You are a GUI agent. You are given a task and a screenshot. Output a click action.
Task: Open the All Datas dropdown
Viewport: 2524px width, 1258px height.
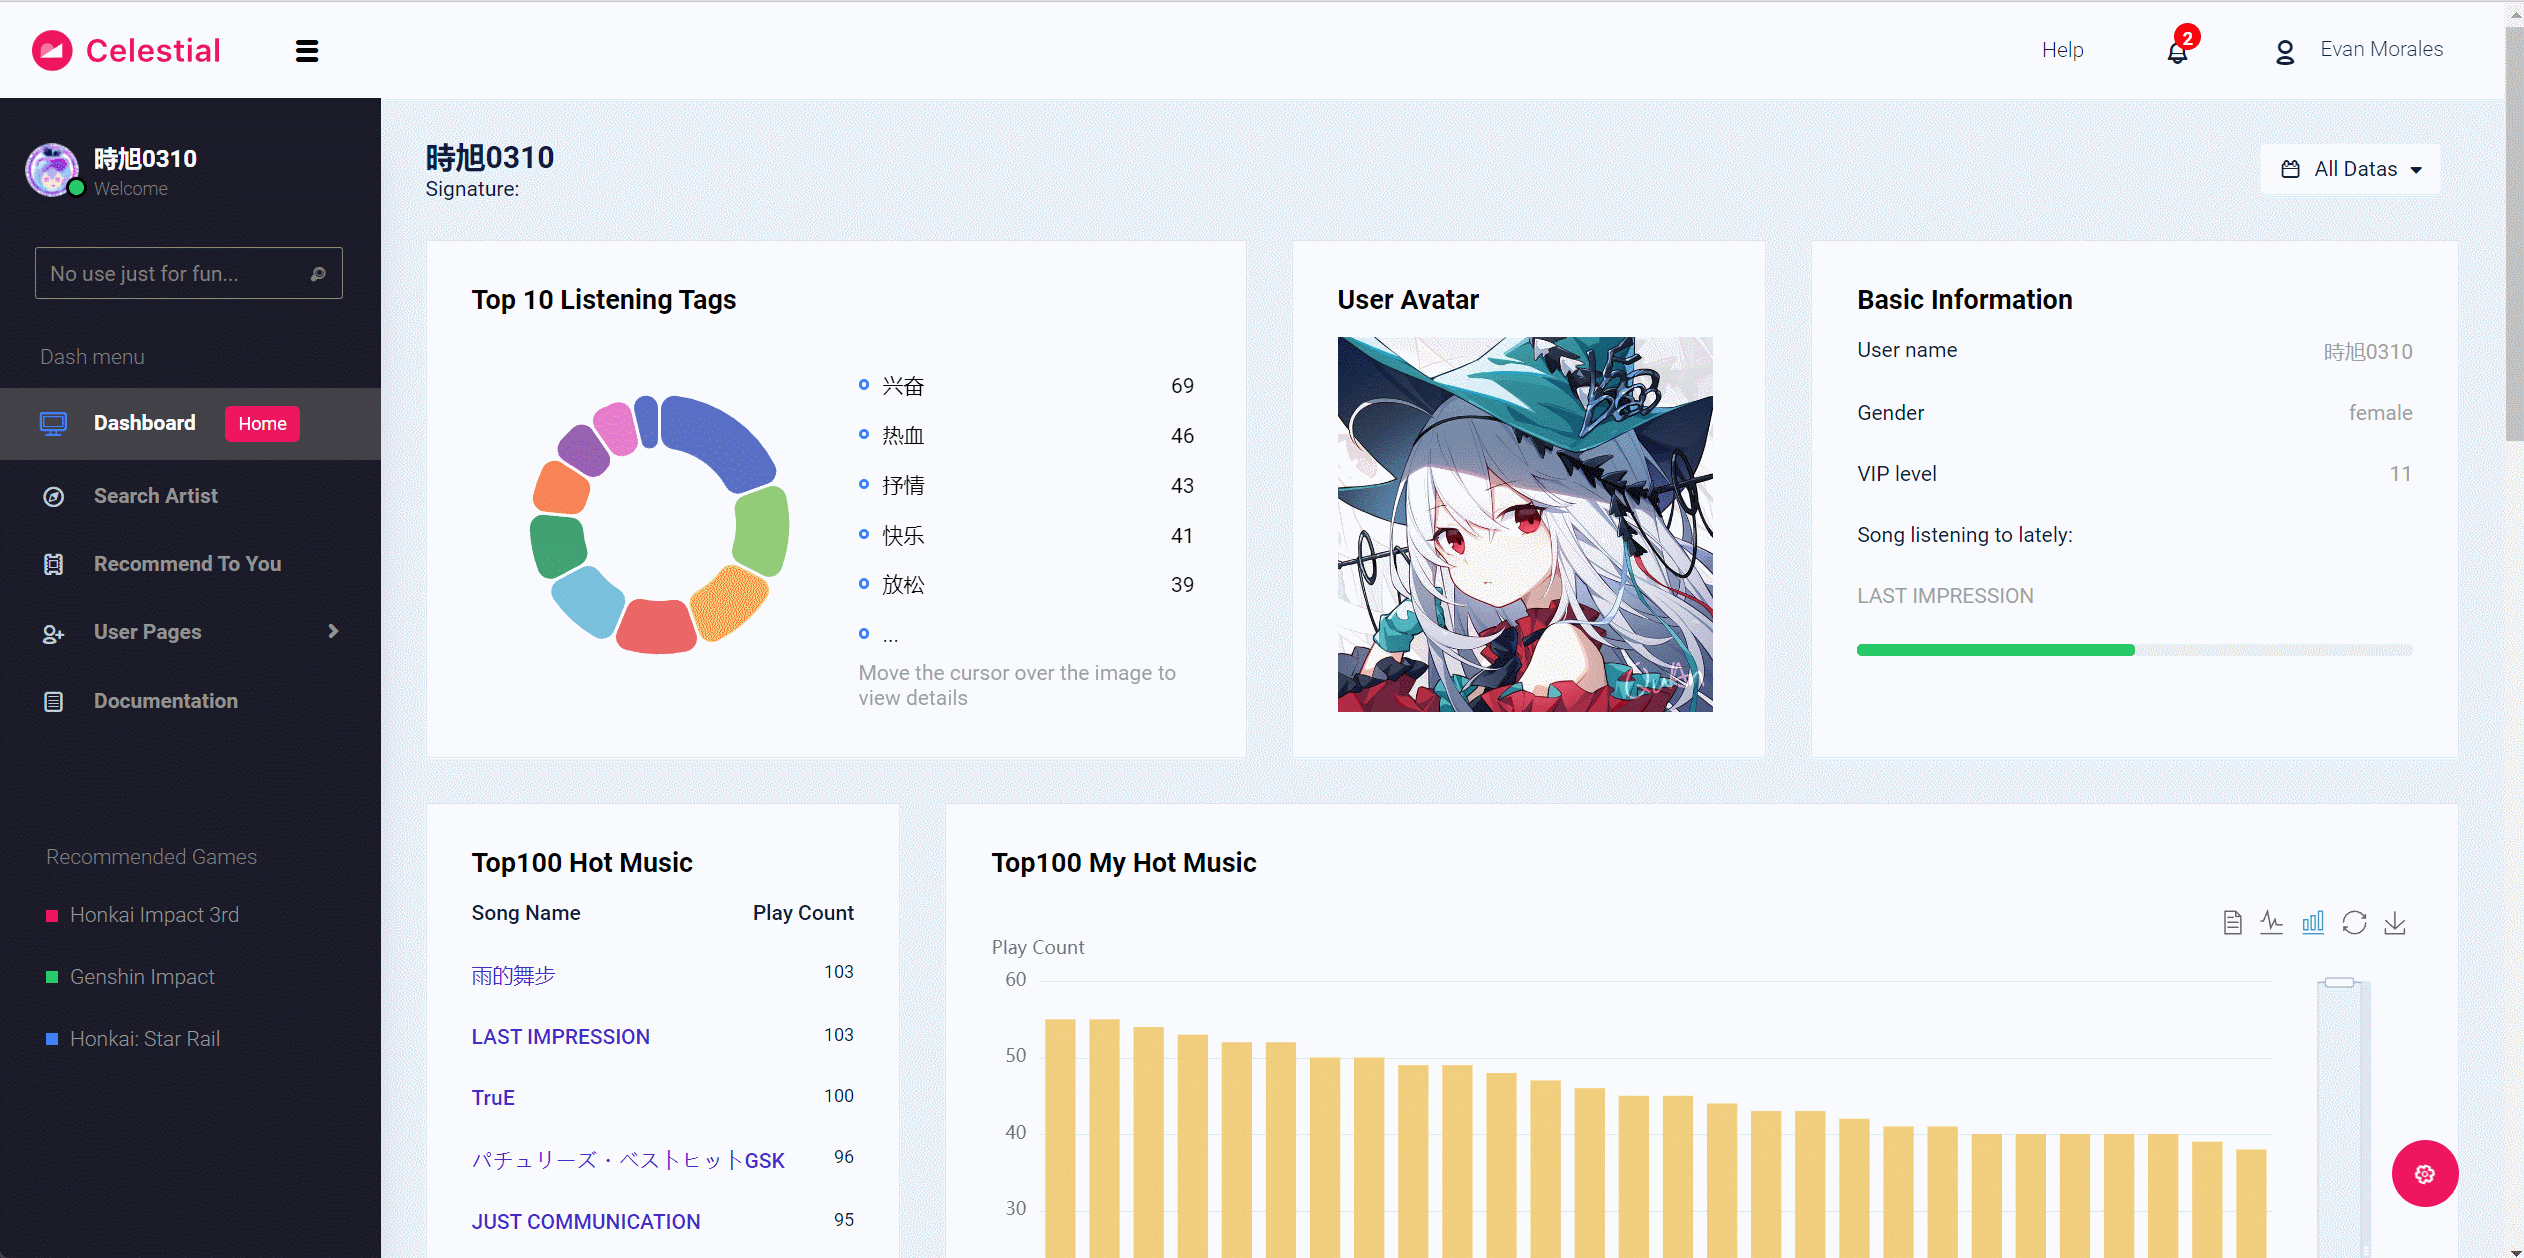[x=2350, y=169]
